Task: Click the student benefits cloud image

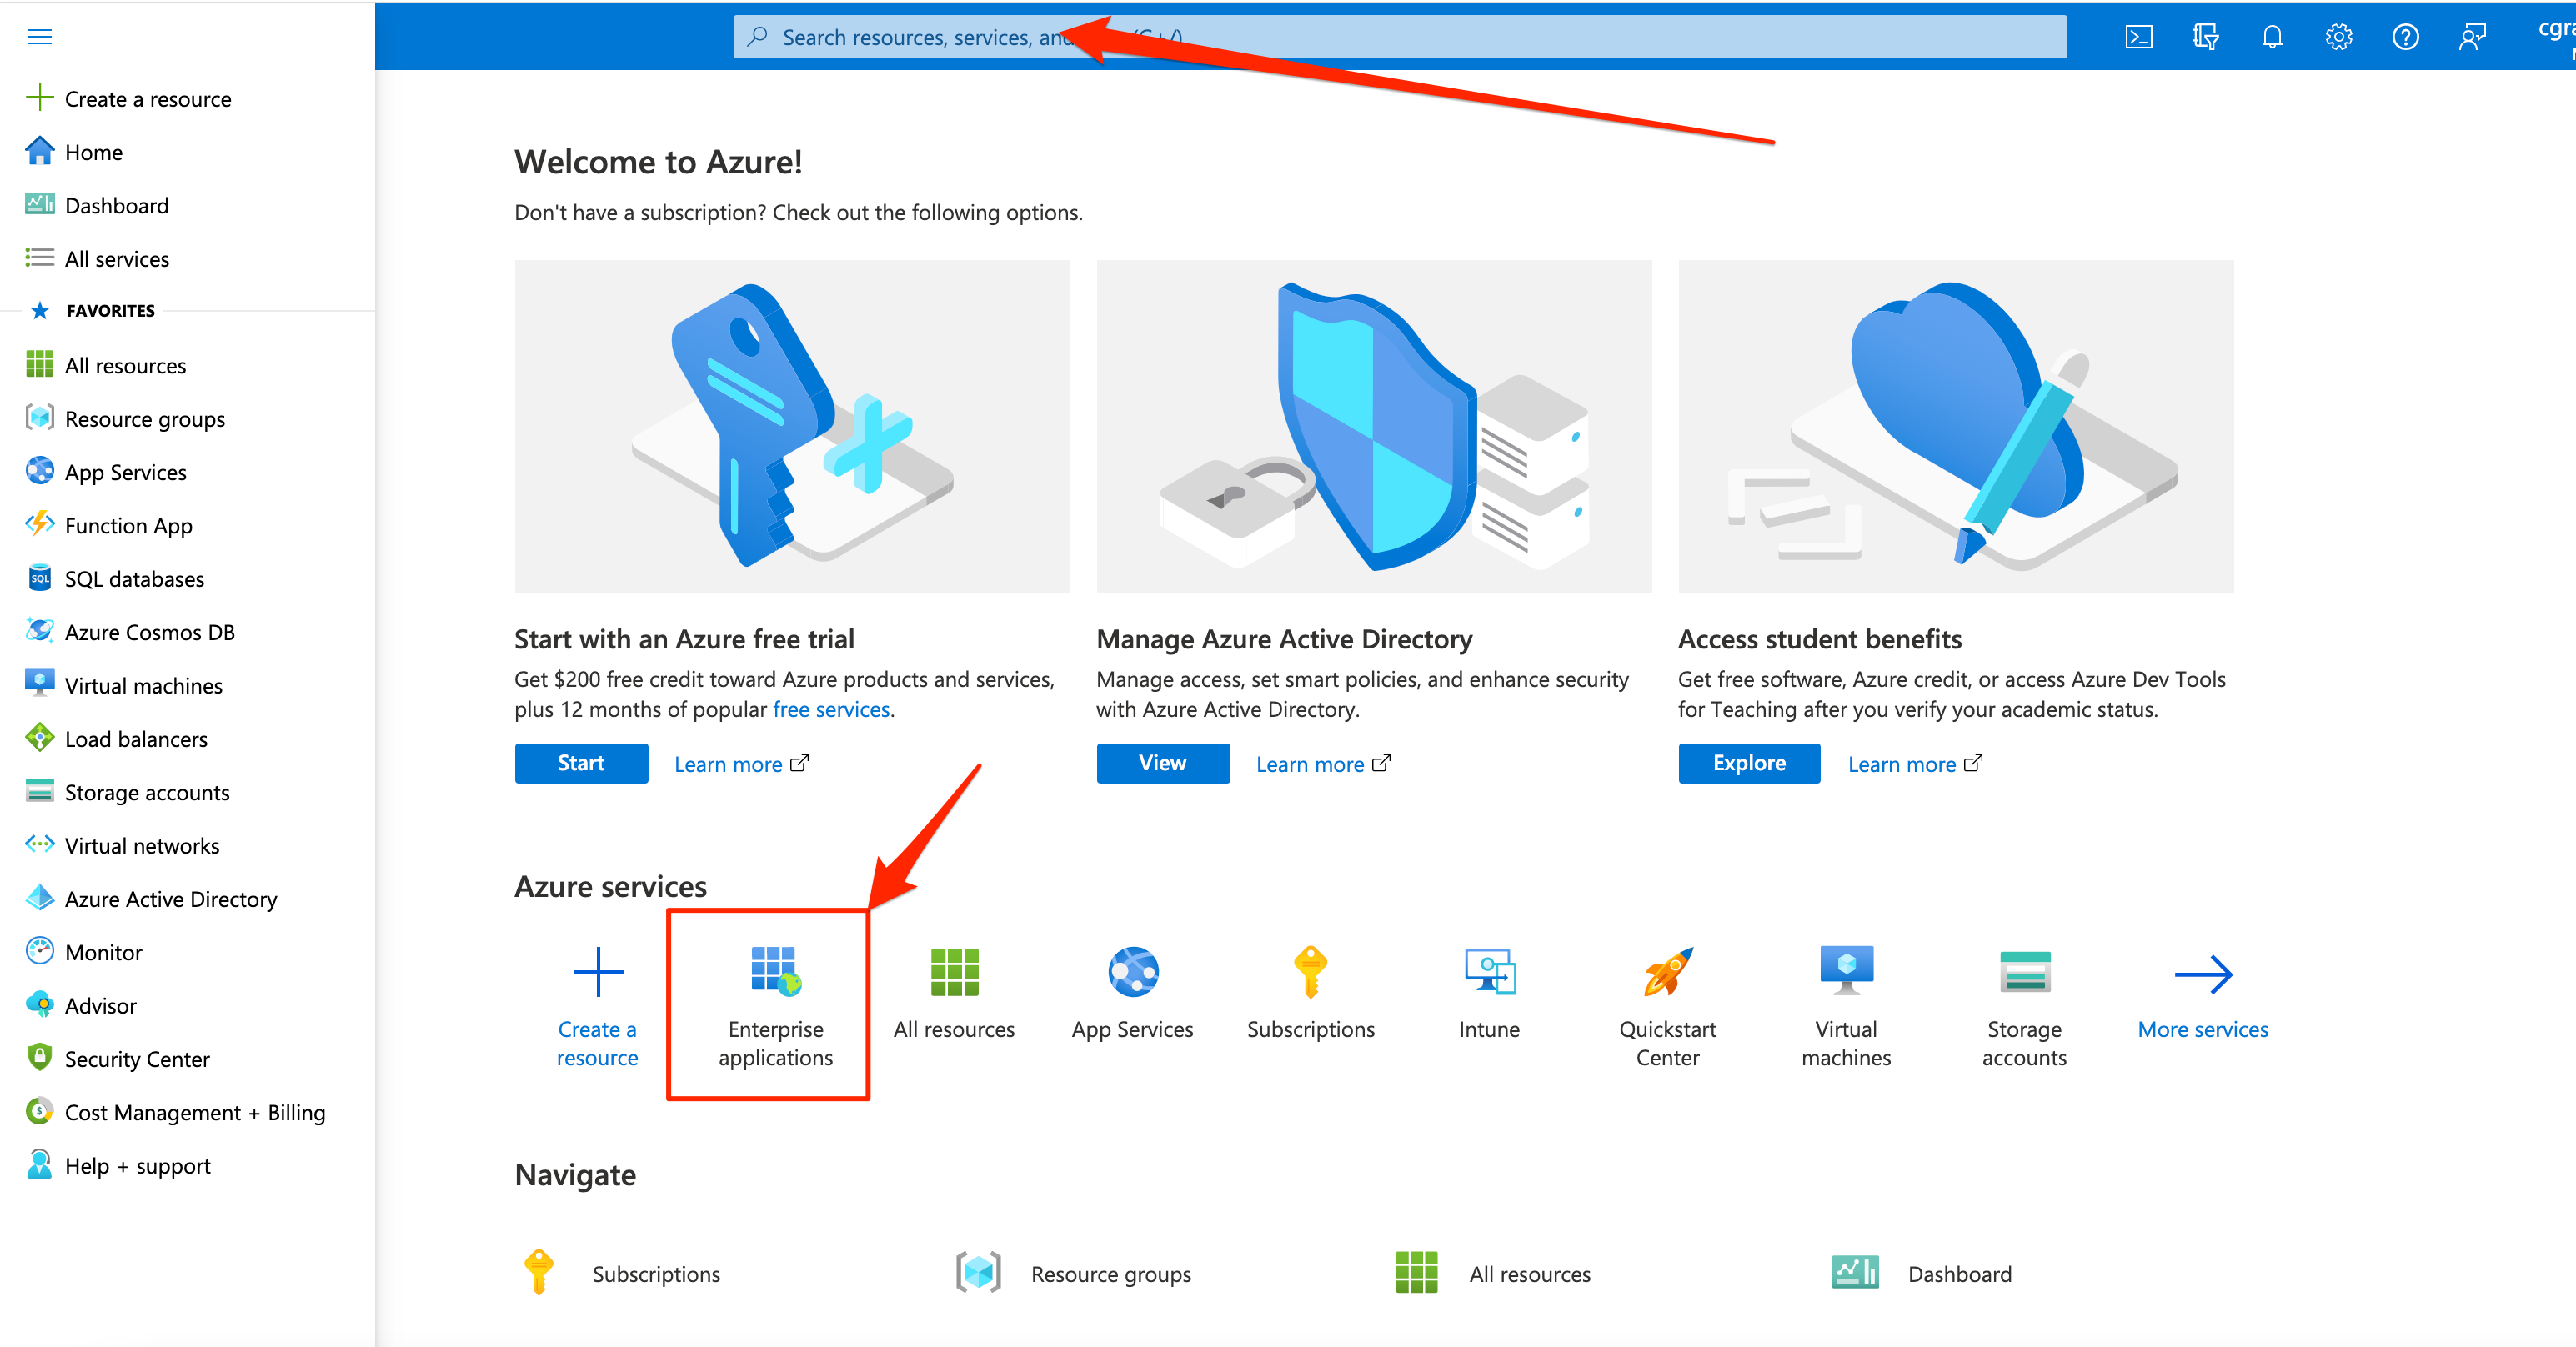Action: pos(1956,426)
